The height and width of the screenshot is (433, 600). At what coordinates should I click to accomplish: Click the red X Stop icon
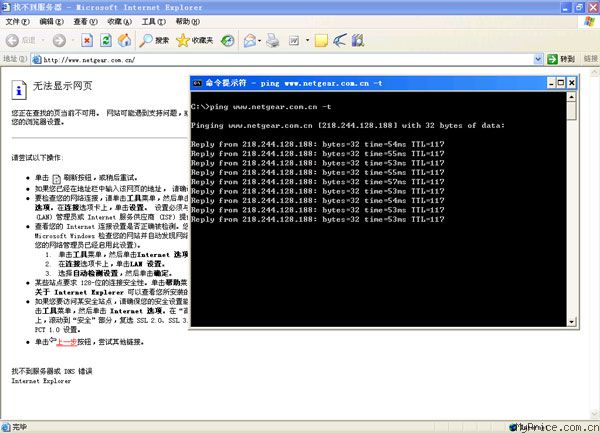point(87,40)
